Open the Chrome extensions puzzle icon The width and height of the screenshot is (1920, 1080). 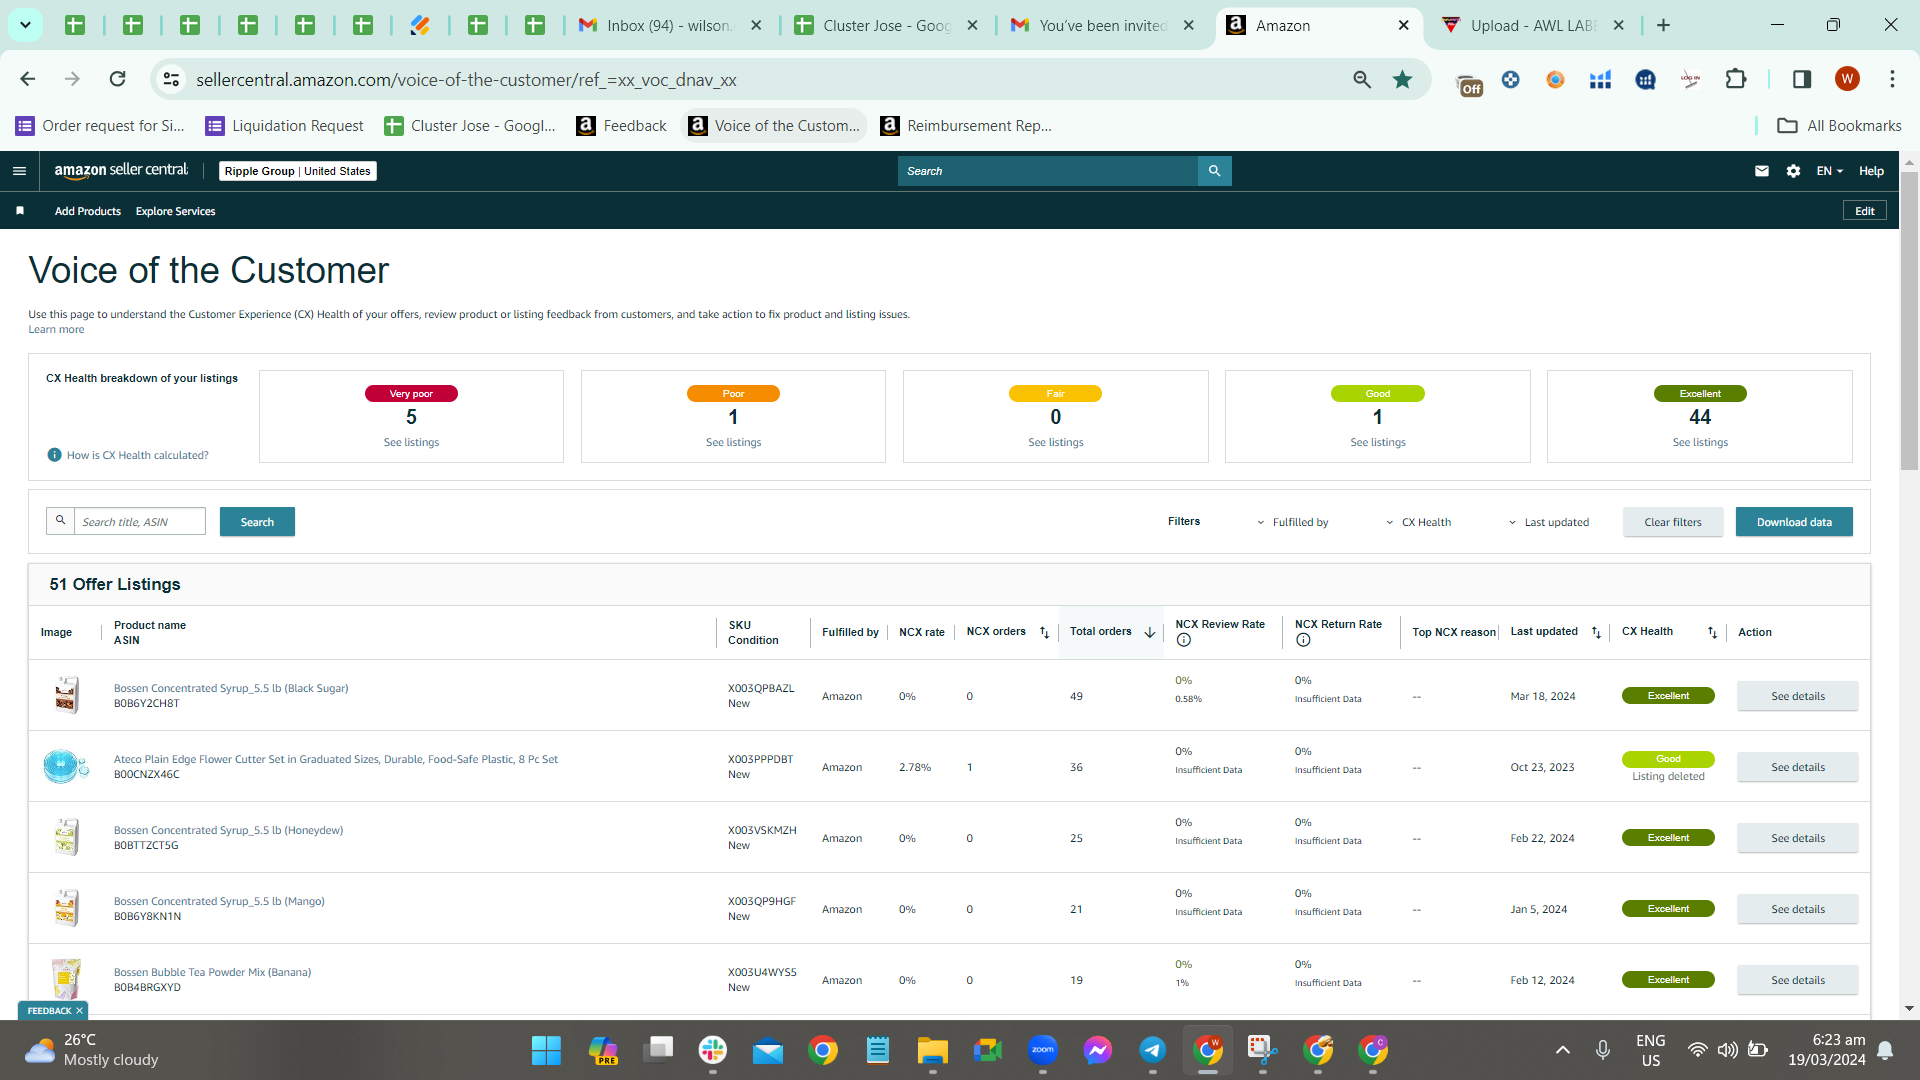(x=1736, y=79)
